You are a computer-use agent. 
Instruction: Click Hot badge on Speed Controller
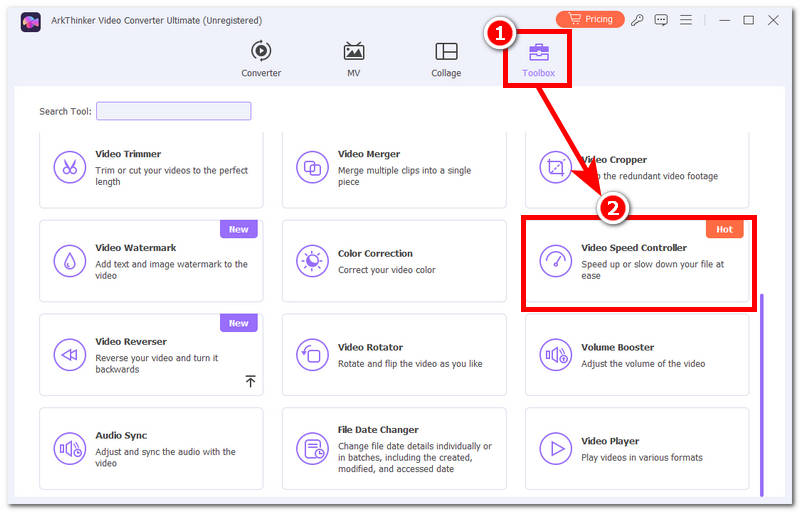pos(724,229)
